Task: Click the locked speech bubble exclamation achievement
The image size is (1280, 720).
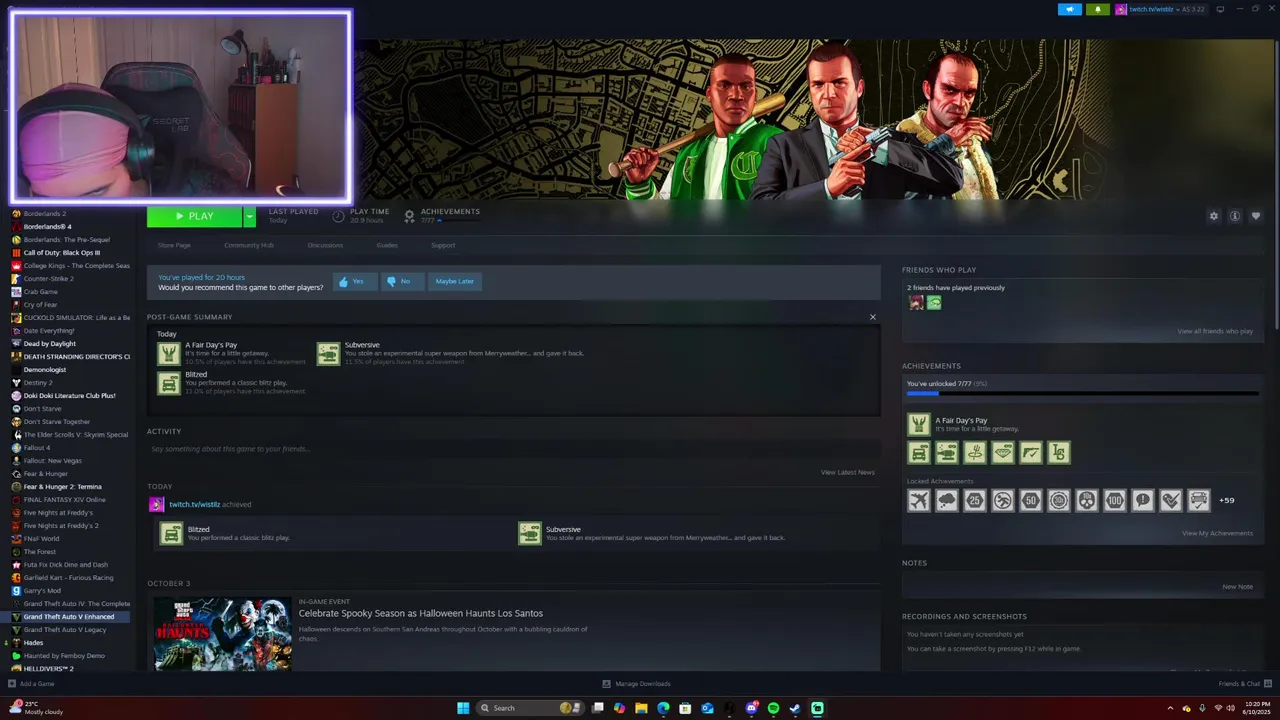Action: click(x=1143, y=500)
